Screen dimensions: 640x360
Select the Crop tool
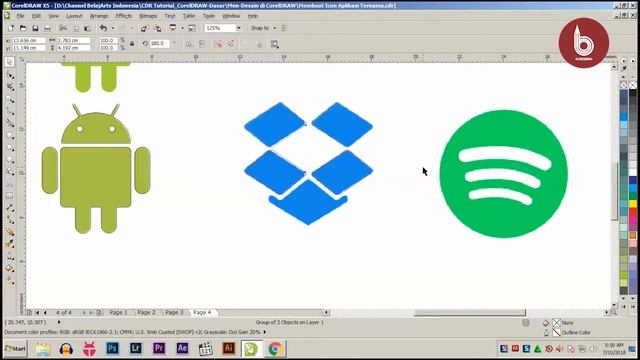point(10,87)
